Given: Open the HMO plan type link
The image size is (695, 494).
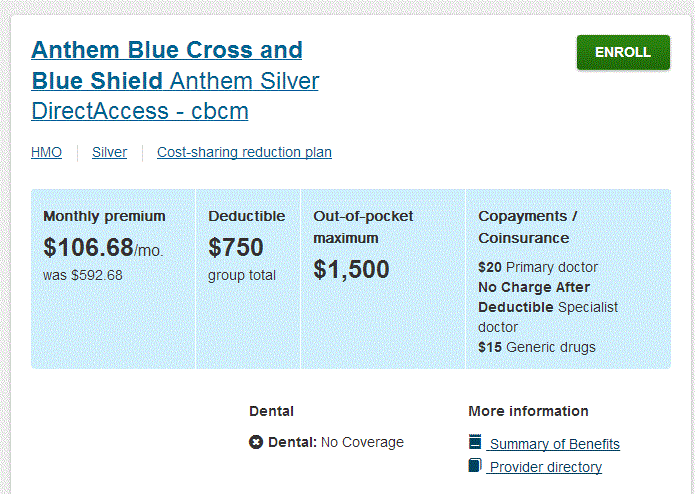Looking at the screenshot, I should [x=47, y=152].
